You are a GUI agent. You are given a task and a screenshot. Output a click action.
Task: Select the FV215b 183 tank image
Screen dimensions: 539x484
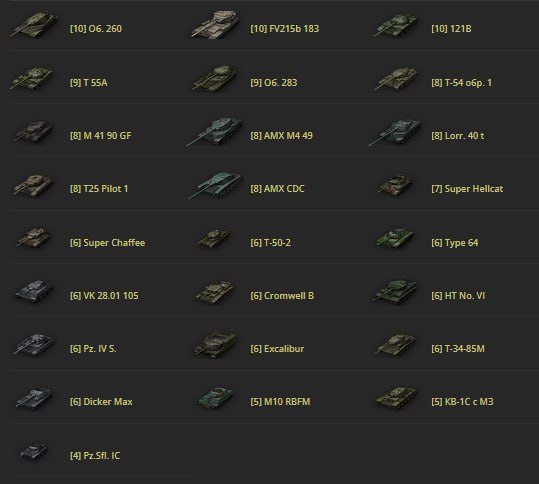pyautogui.click(x=216, y=23)
